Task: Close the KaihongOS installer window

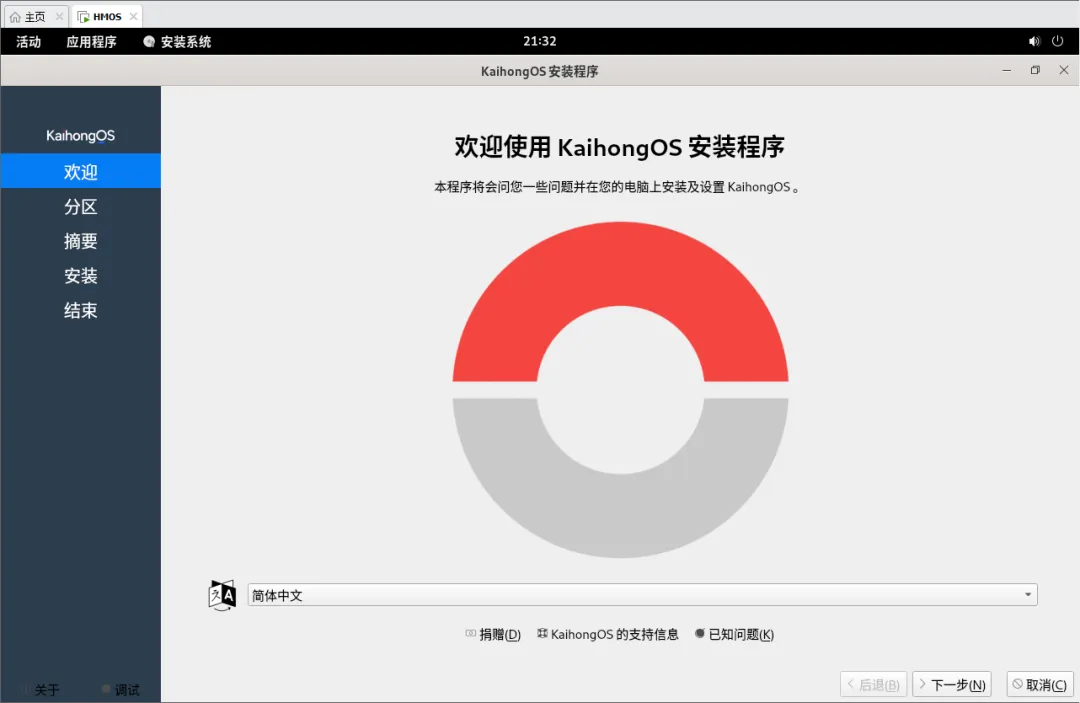Action: click(1063, 70)
